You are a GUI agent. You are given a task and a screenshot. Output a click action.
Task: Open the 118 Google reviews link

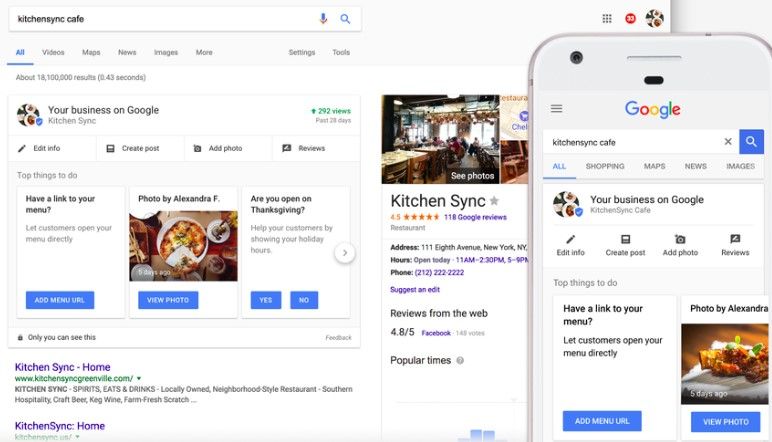click(475, 217)
